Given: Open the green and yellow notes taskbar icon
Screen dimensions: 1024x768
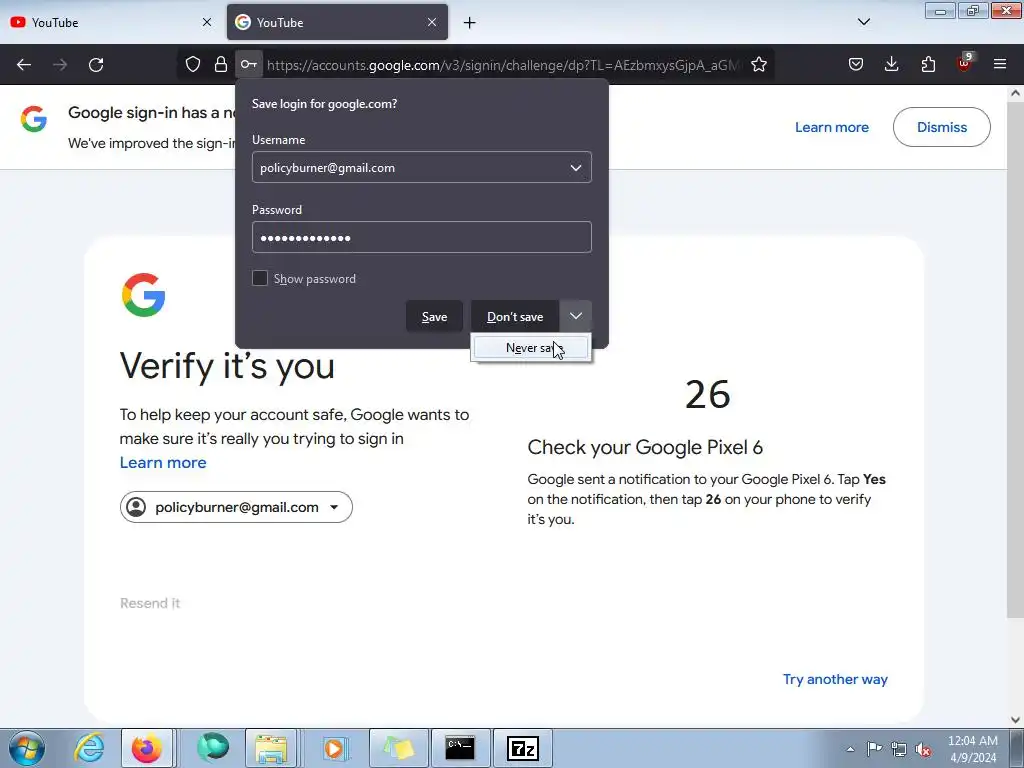Looking at the screenshot, I should 399,748.
